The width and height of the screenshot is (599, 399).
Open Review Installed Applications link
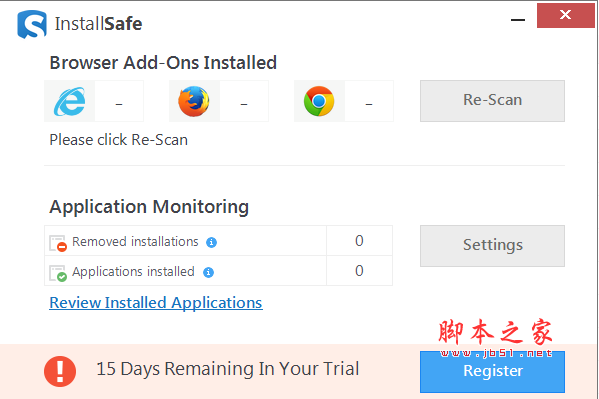tap(156, 303)
